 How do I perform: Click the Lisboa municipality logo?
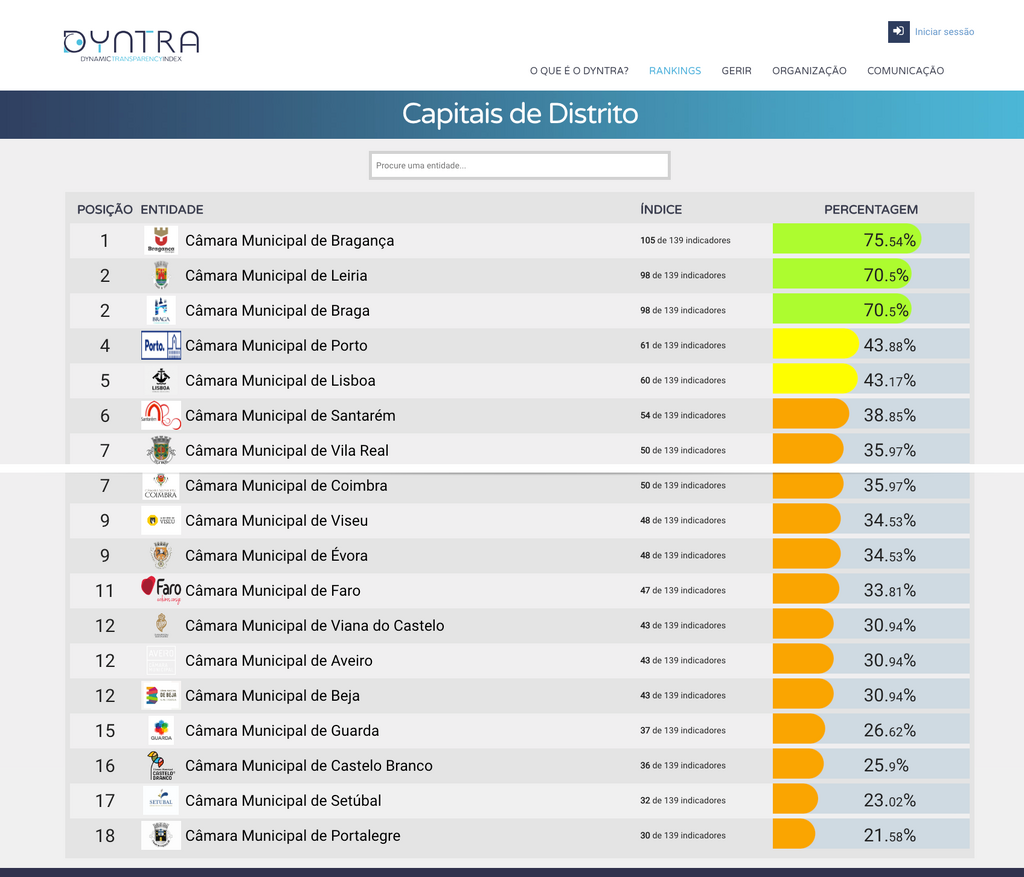161,380
